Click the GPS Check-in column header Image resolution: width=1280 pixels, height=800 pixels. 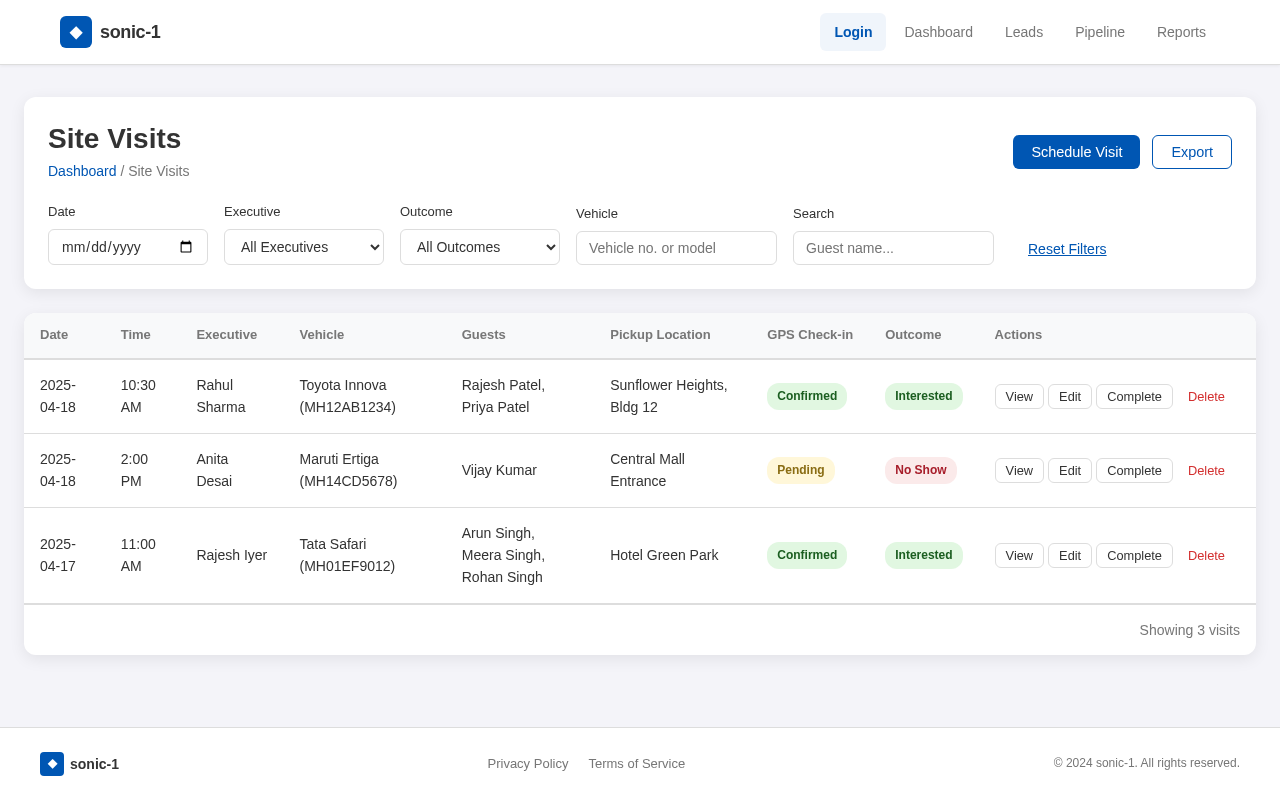[810, 335]
